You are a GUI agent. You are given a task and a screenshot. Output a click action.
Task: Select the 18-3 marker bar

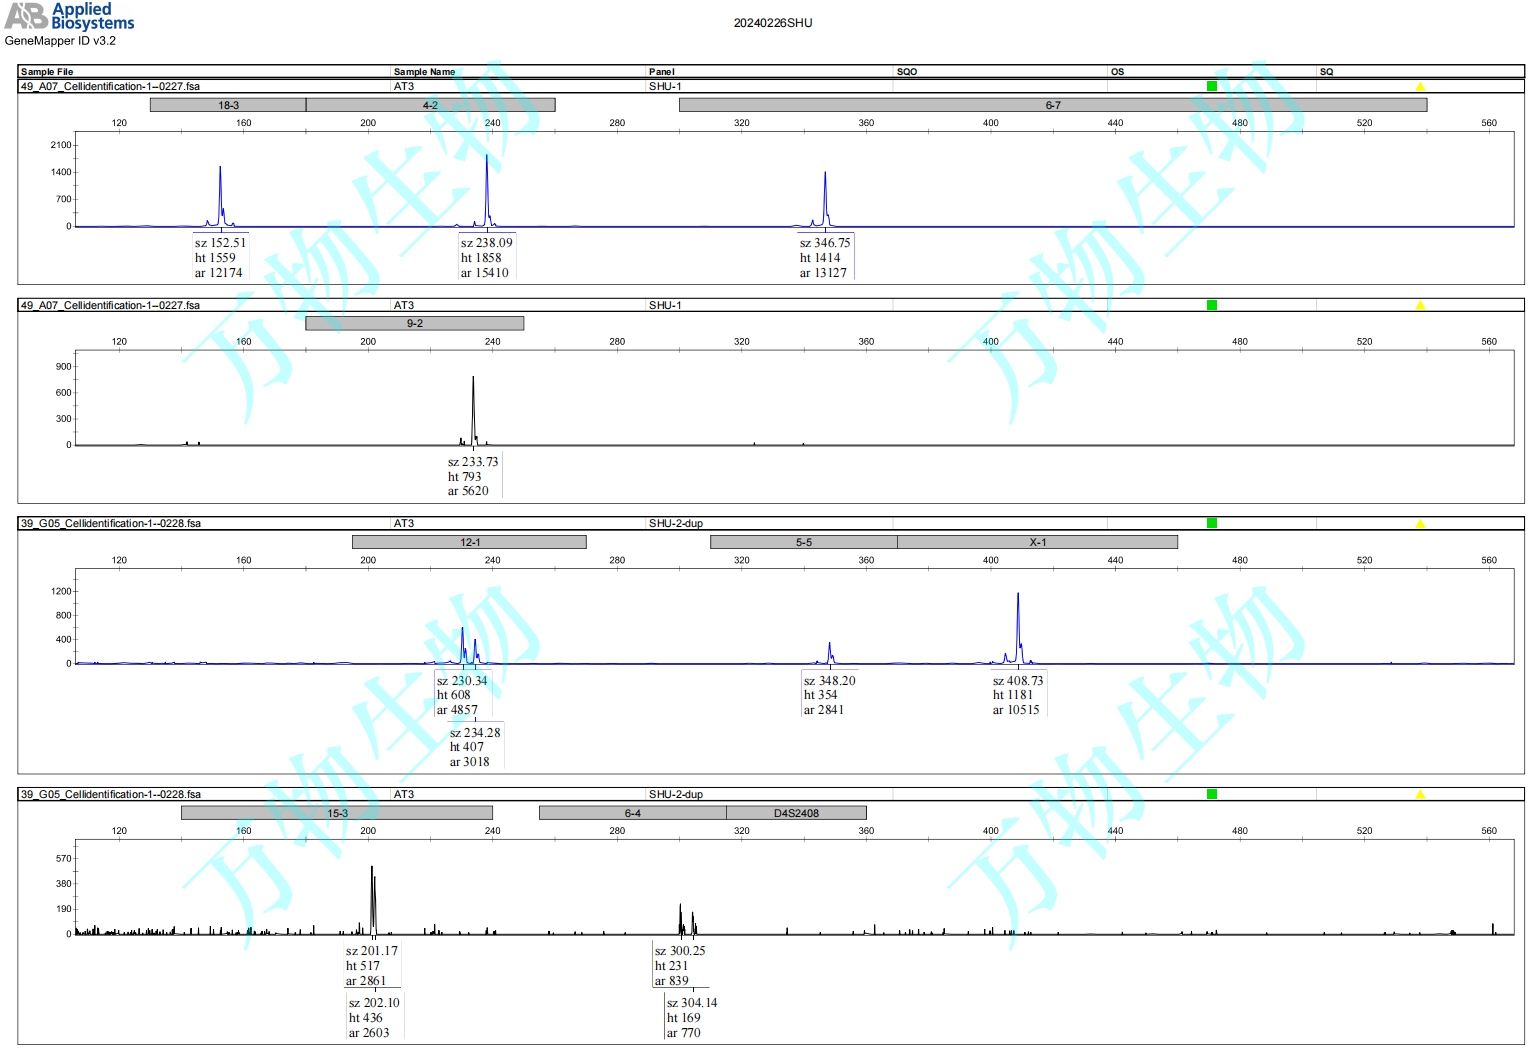click(x=228, y=105)
